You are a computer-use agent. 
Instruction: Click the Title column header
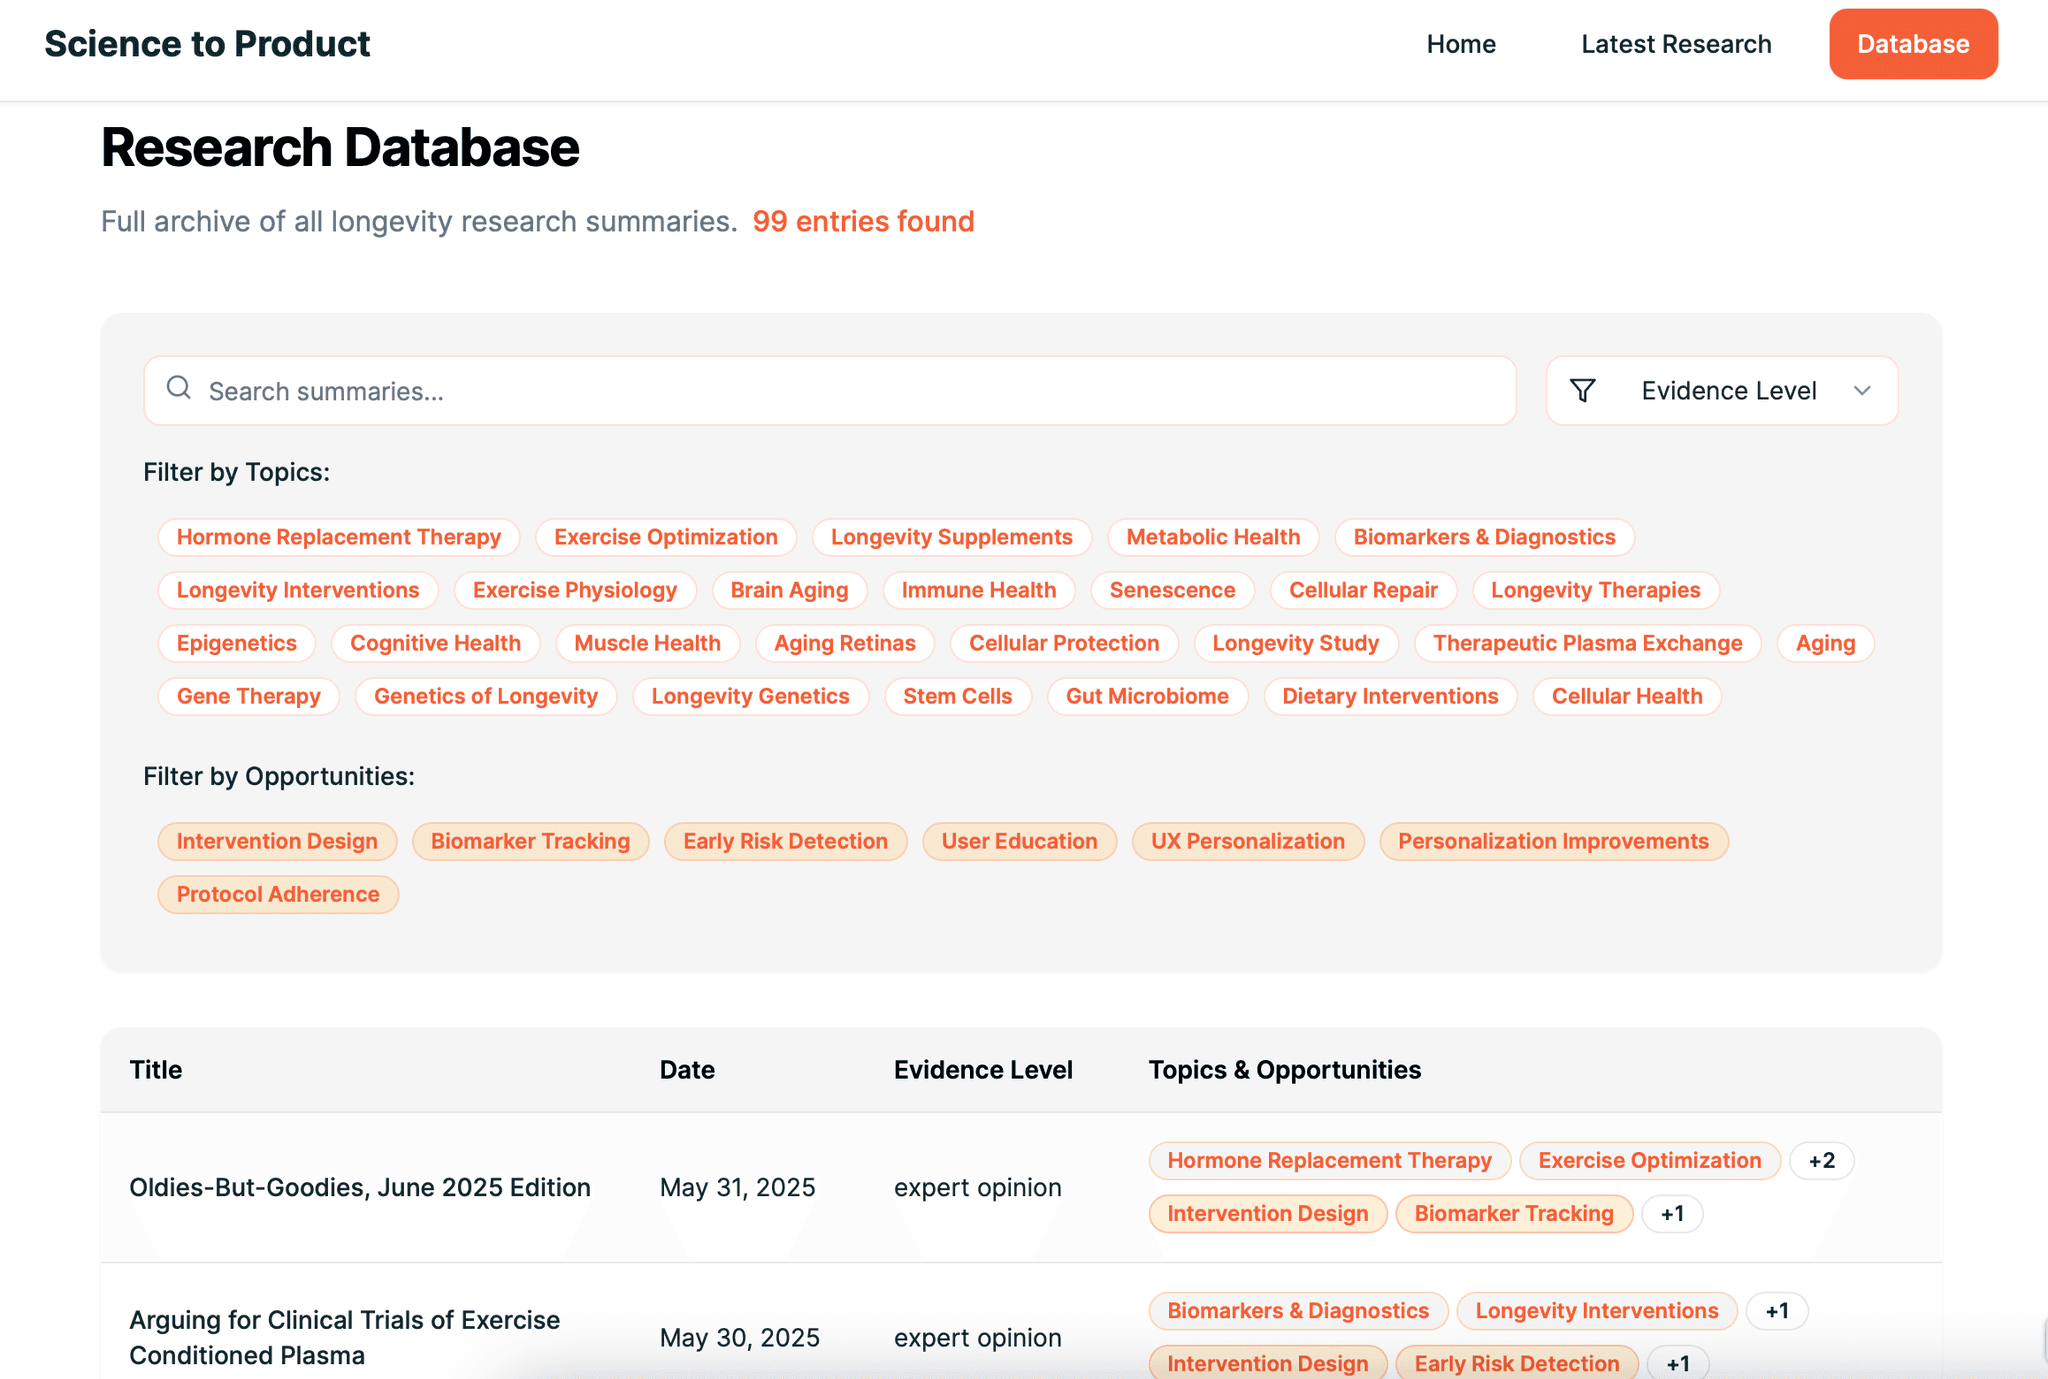[x=156, y=1069]
